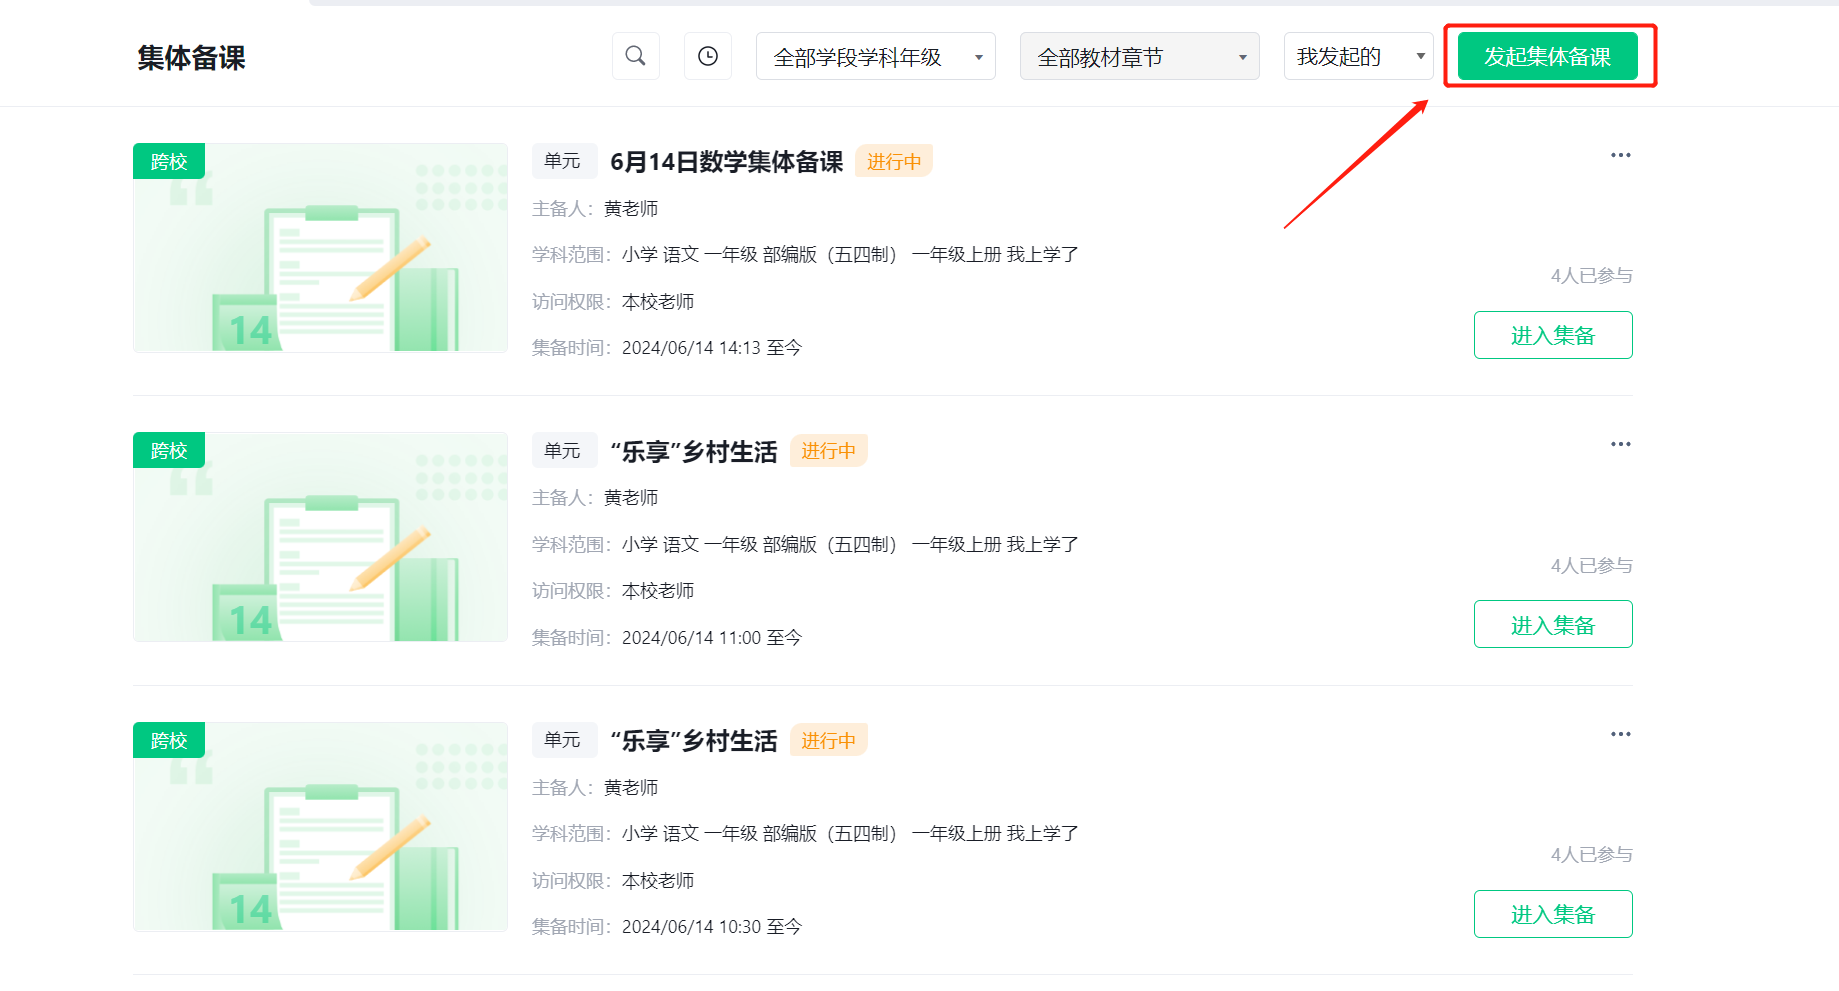Click 跨校 badge on the 11:00 card

click(169, 451)
